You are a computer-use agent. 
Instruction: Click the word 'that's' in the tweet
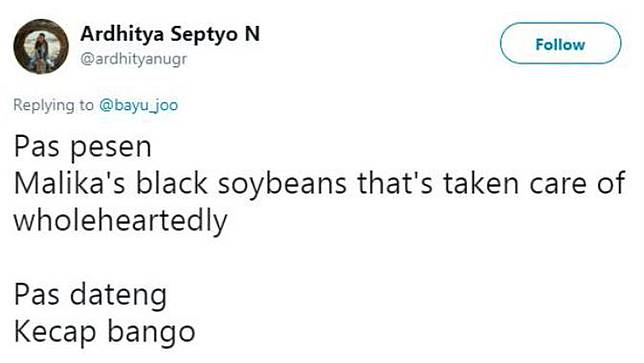[x=395, y=183]
